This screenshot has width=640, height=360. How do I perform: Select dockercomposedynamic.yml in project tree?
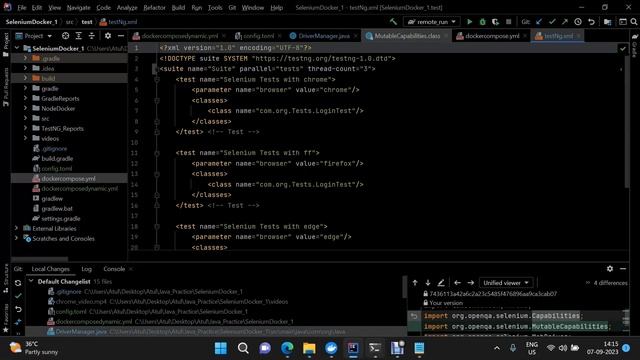pos(80,189)
